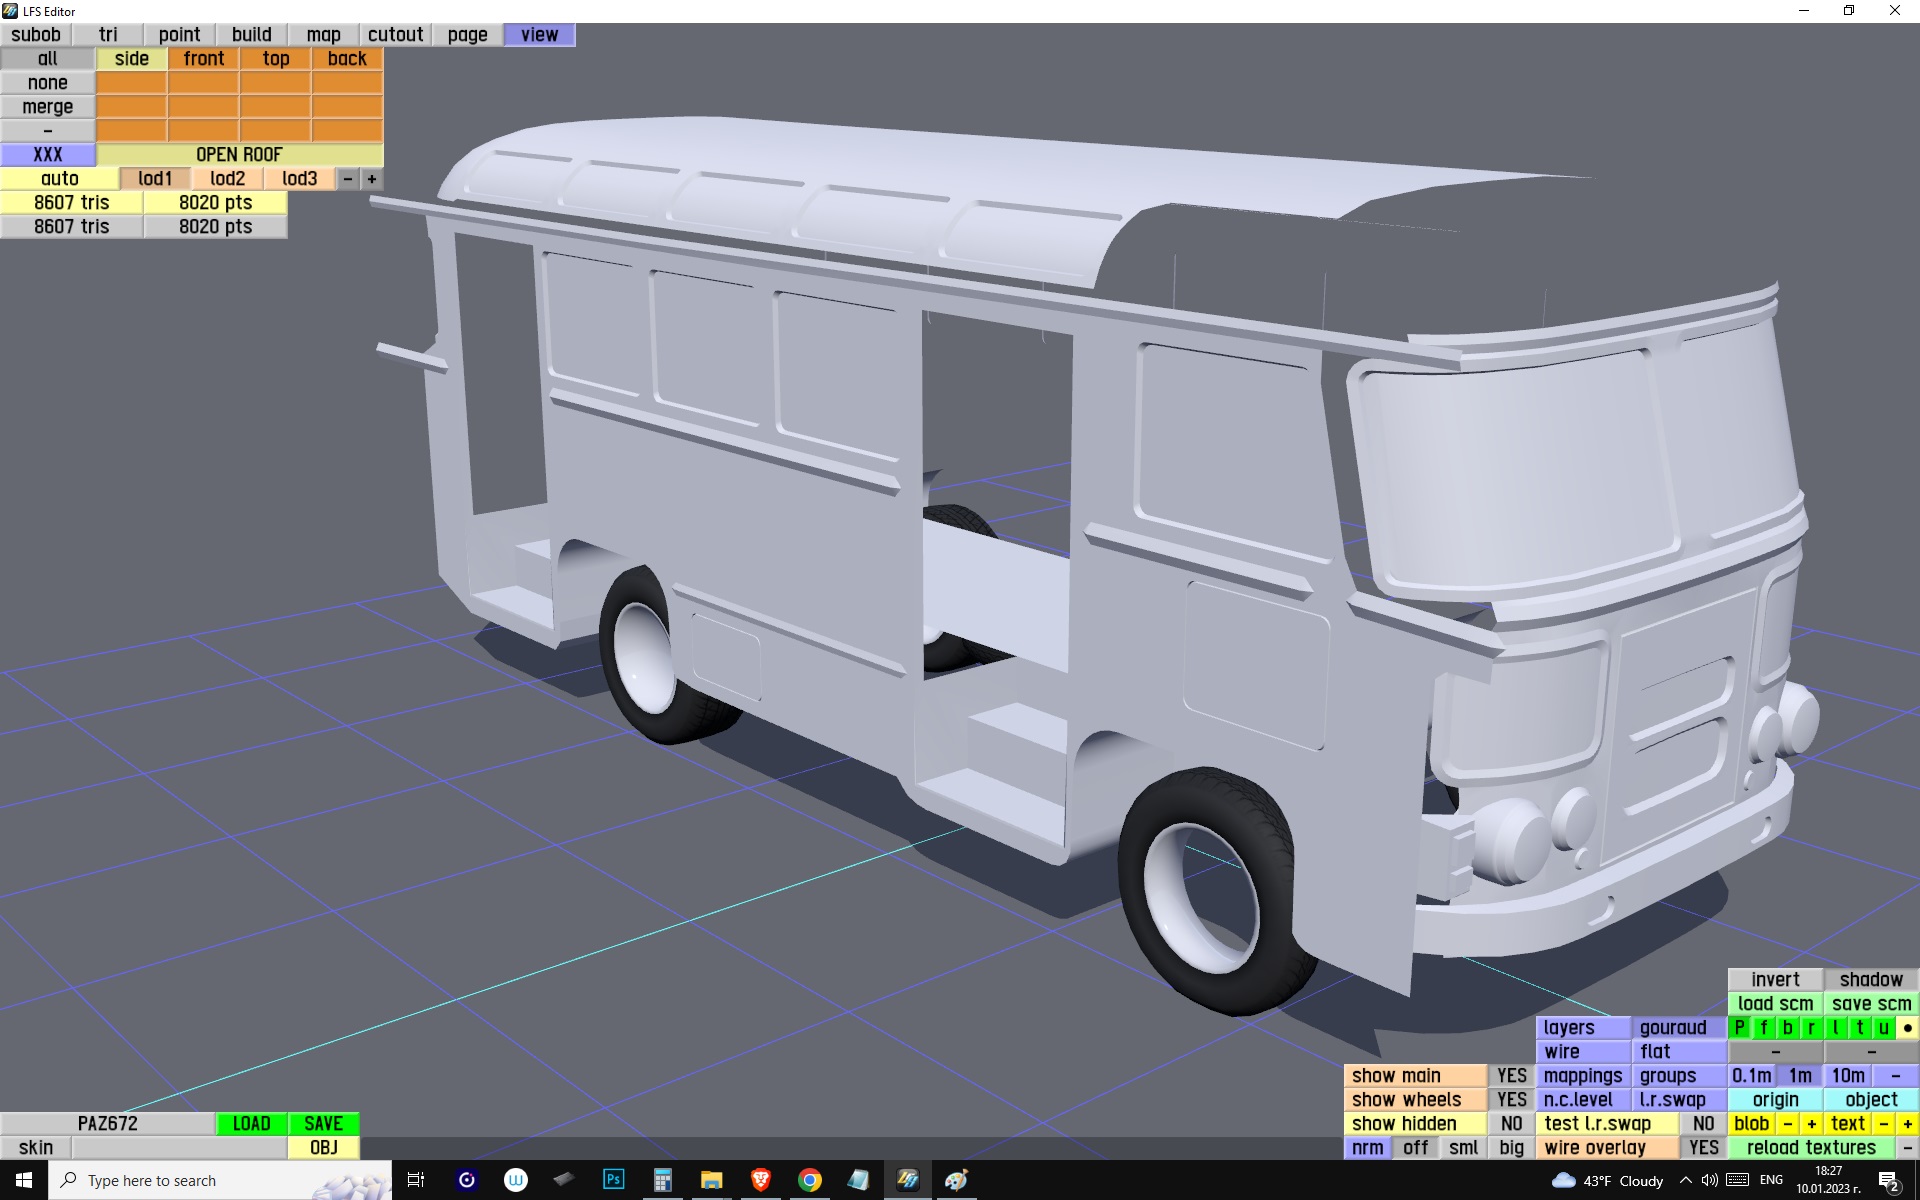
Task: Toggle show main YES setting
Action: coord(1511,1076)
